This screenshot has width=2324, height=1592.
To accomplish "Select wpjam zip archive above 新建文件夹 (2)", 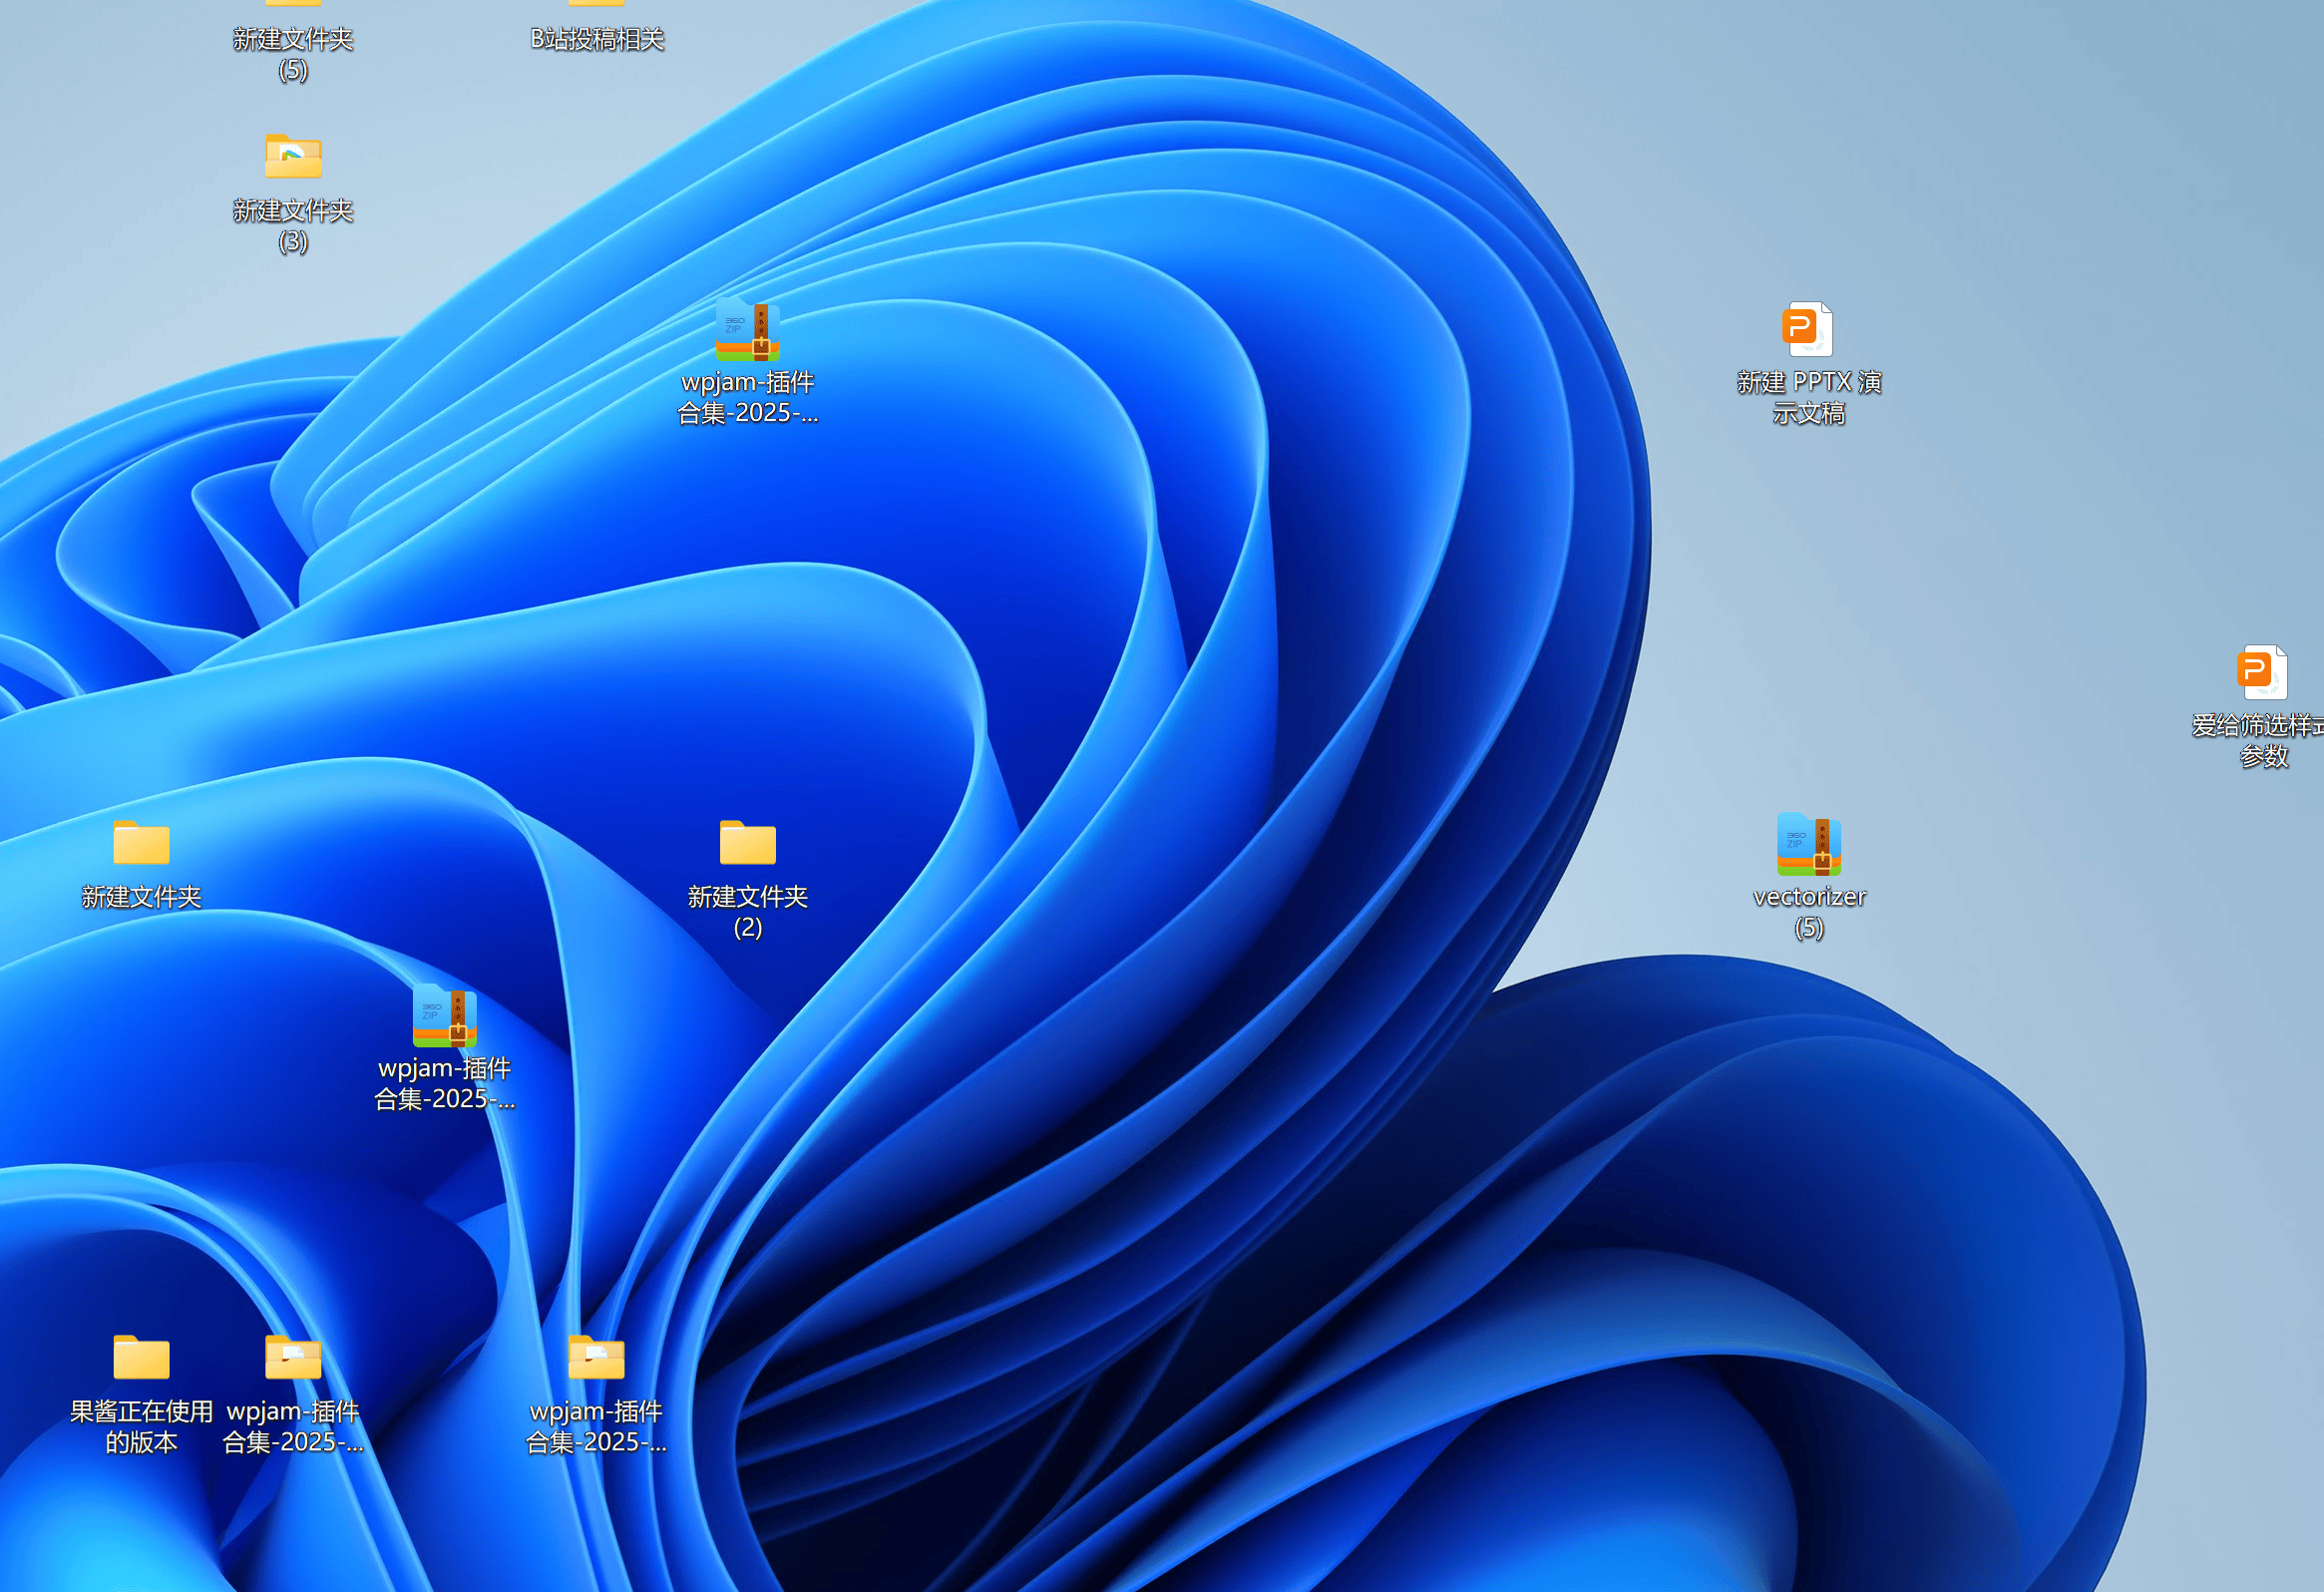I will click(747, 330).
